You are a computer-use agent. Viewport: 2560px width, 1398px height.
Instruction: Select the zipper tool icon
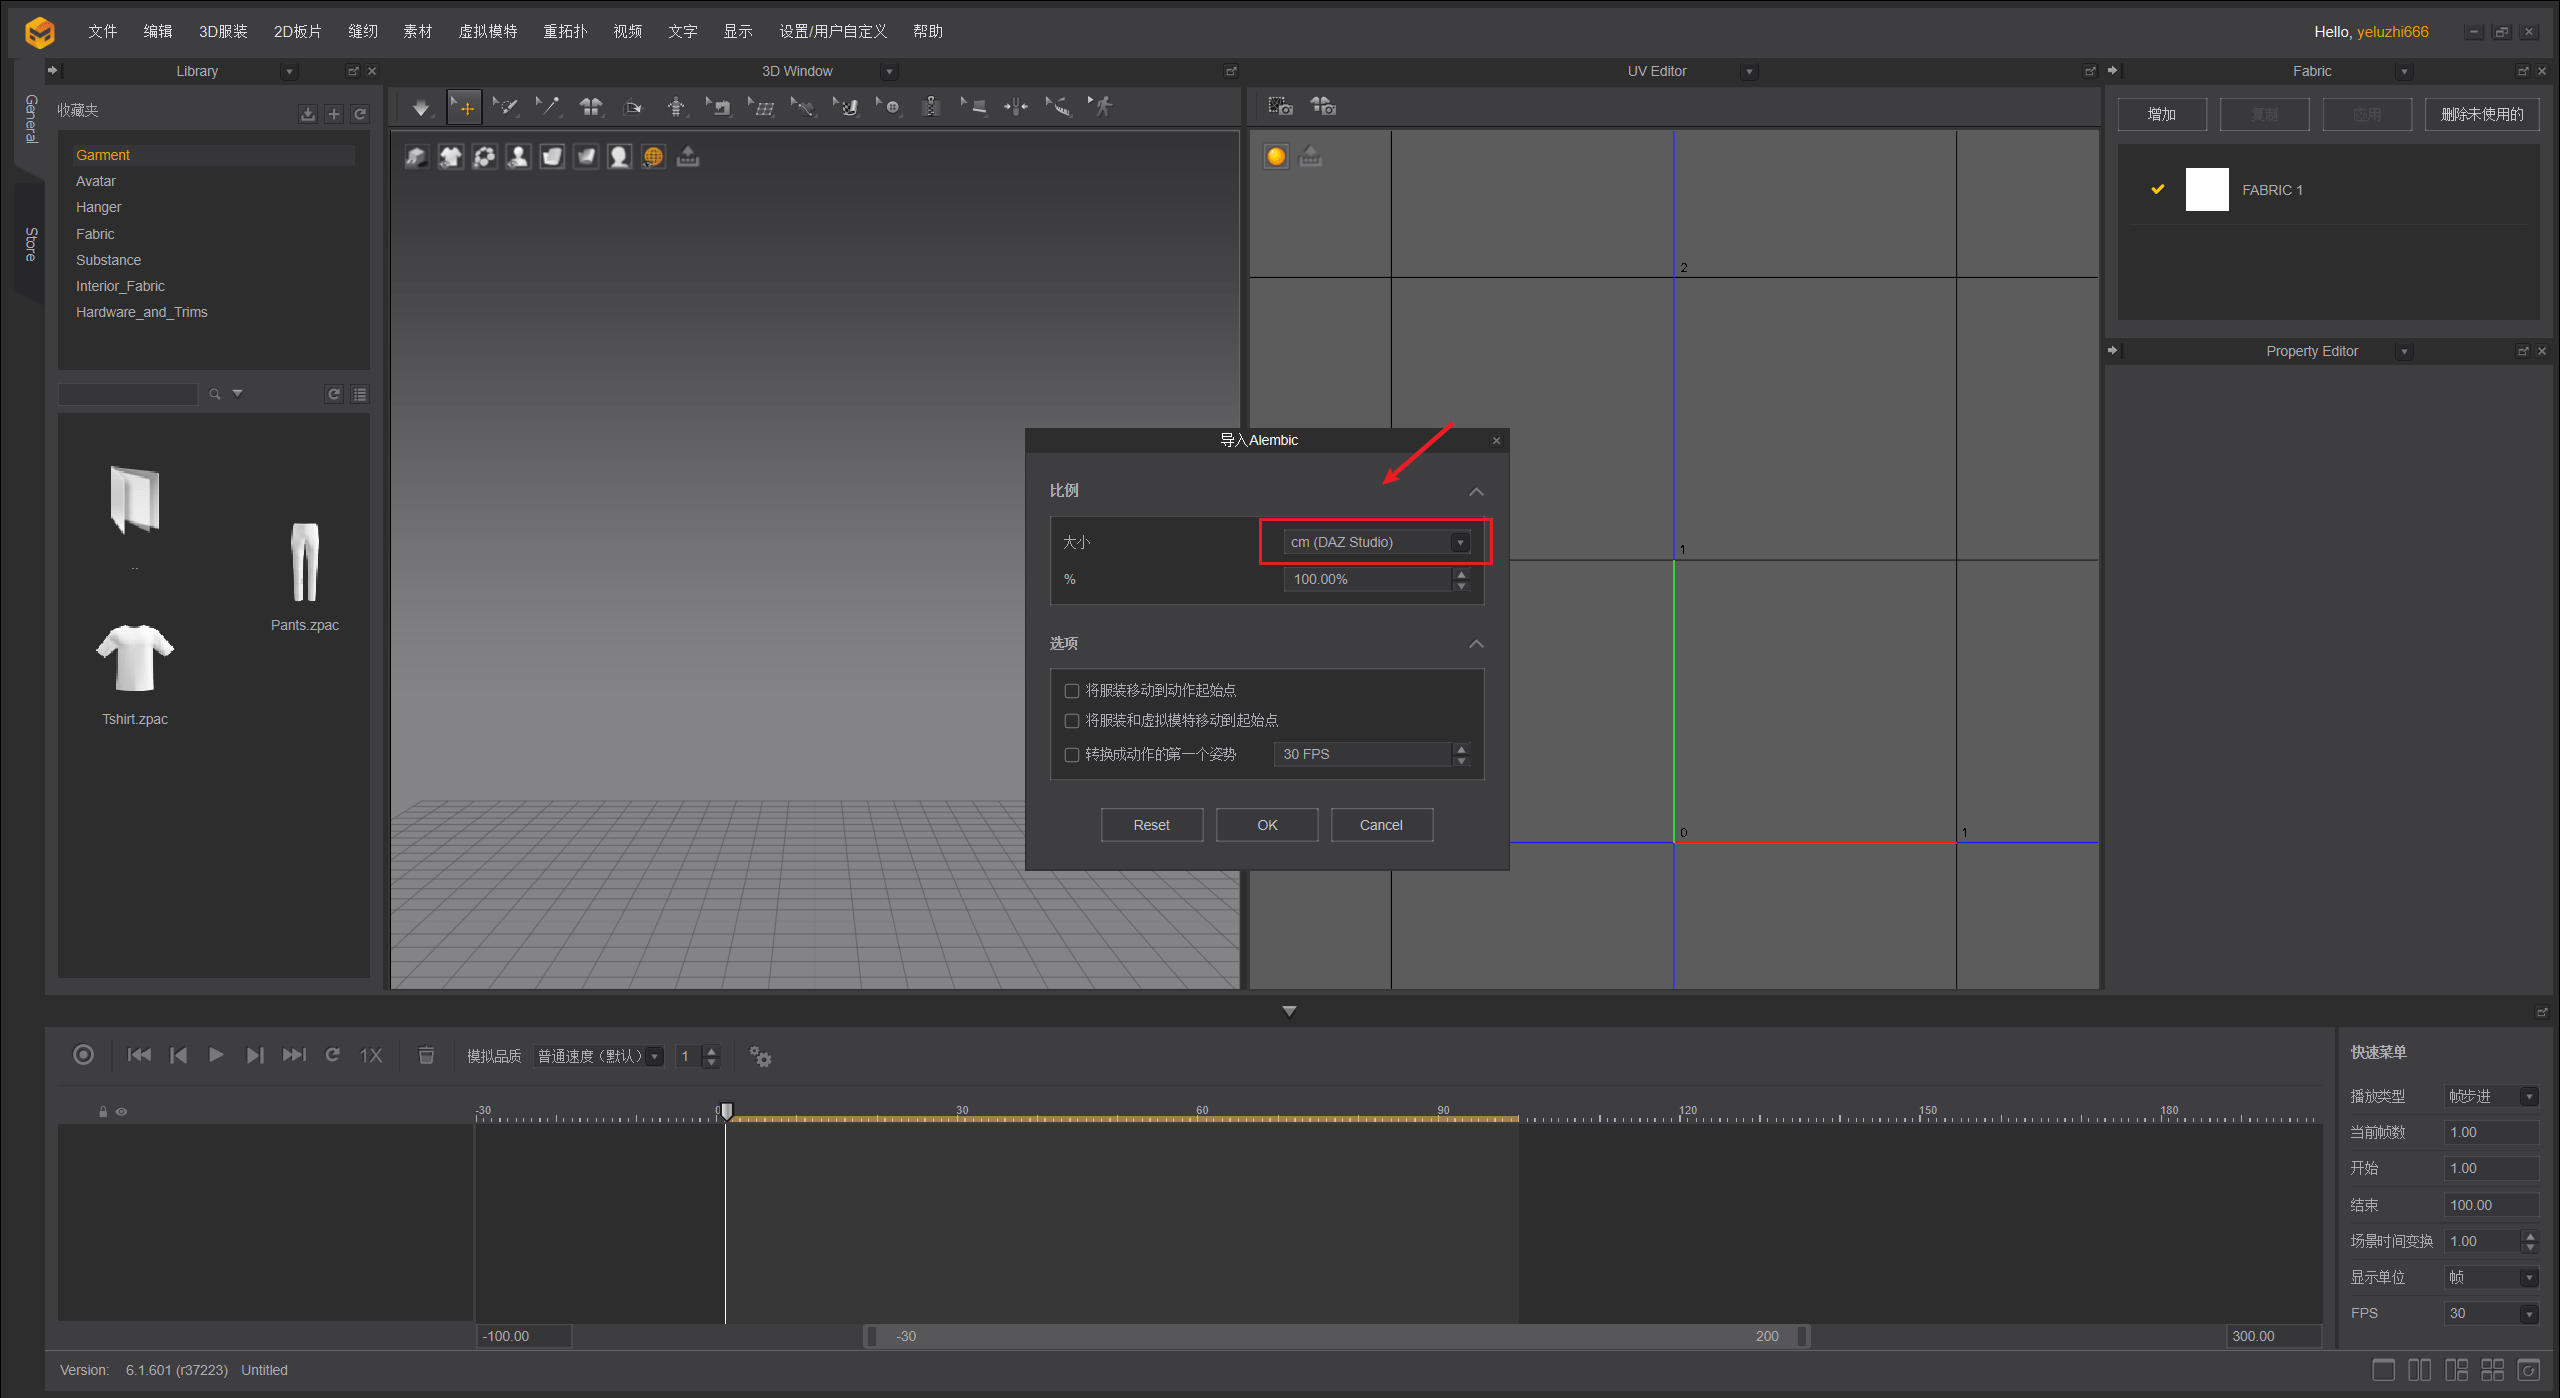tap(930, 107)
